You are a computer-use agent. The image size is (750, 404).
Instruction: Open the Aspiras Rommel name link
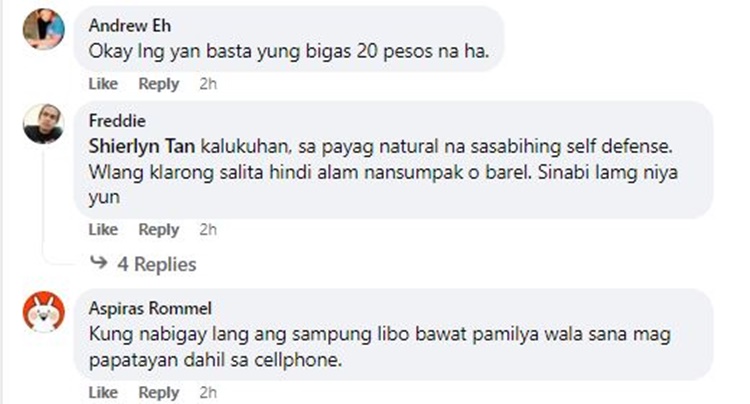click(150, 308)
